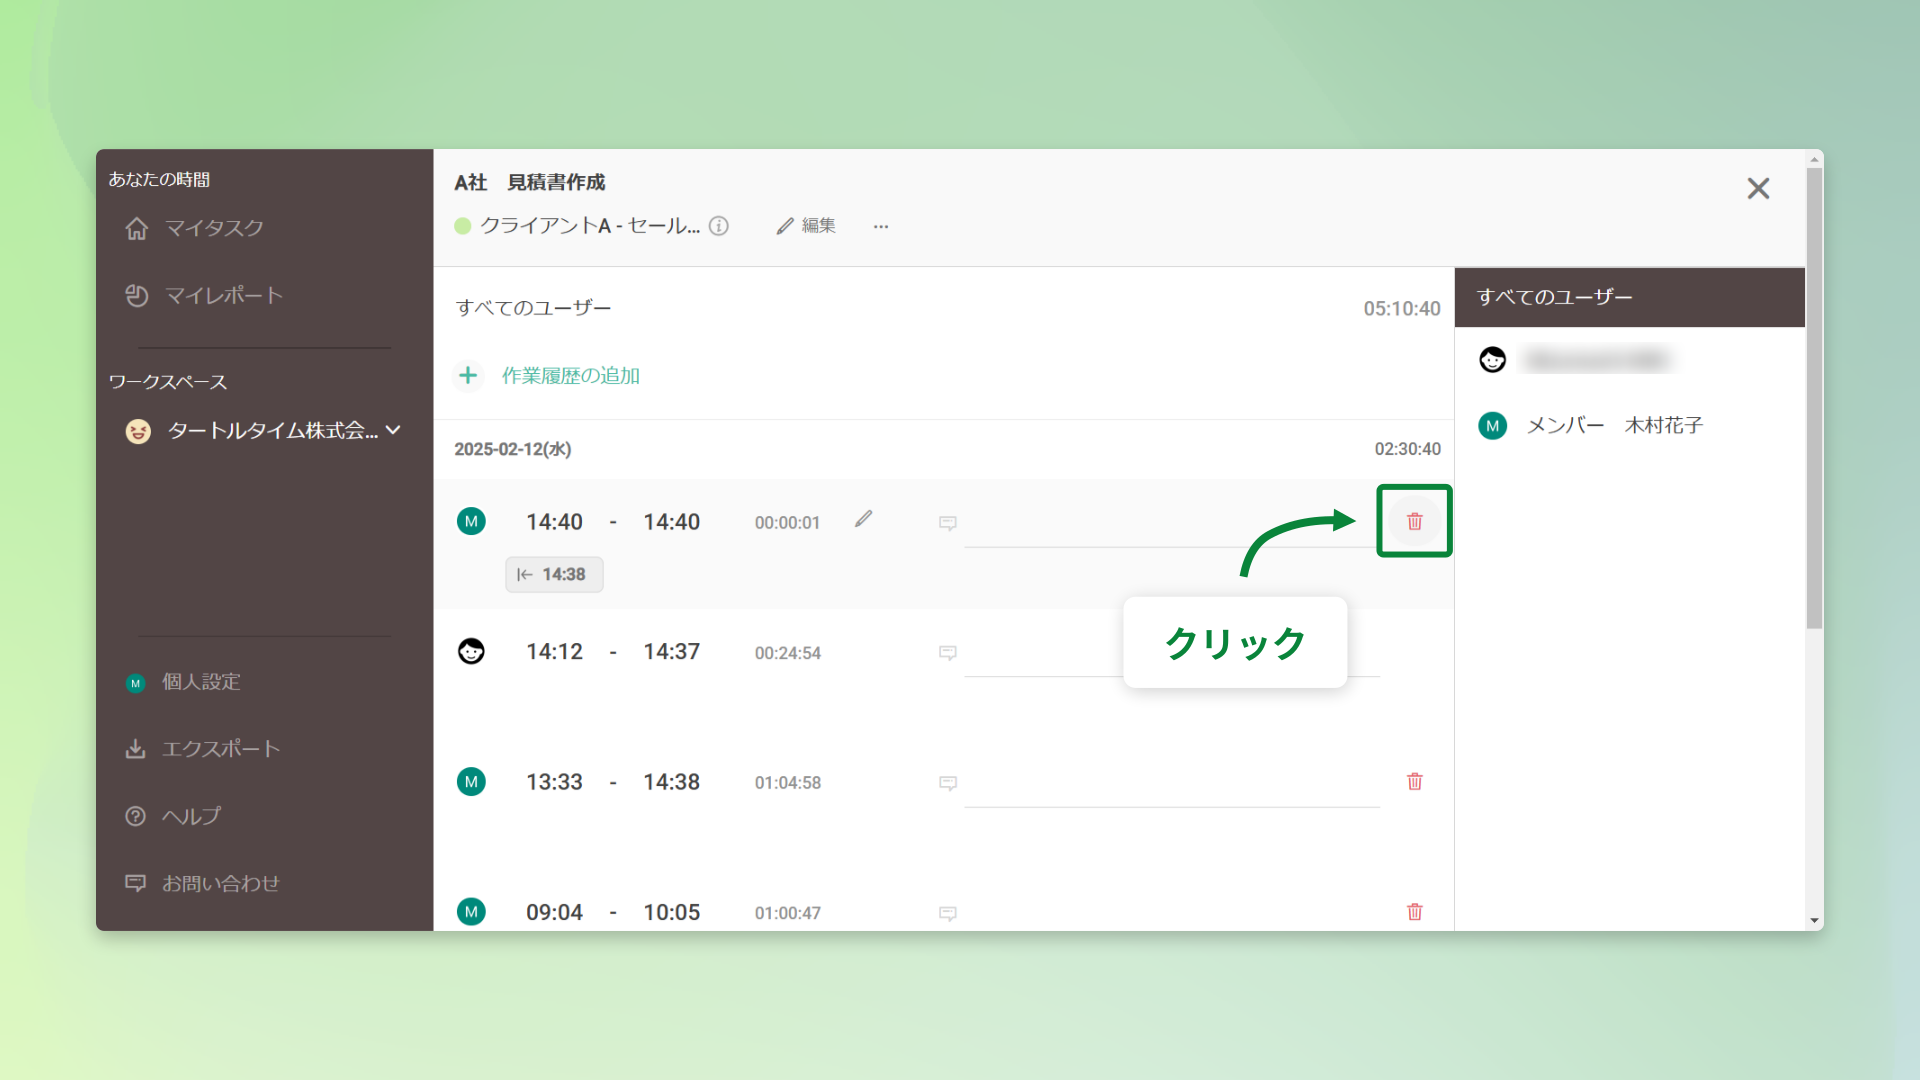
Task: Delete the 09:04 entry via its trash icon
Action: [x=1414, y=912]
